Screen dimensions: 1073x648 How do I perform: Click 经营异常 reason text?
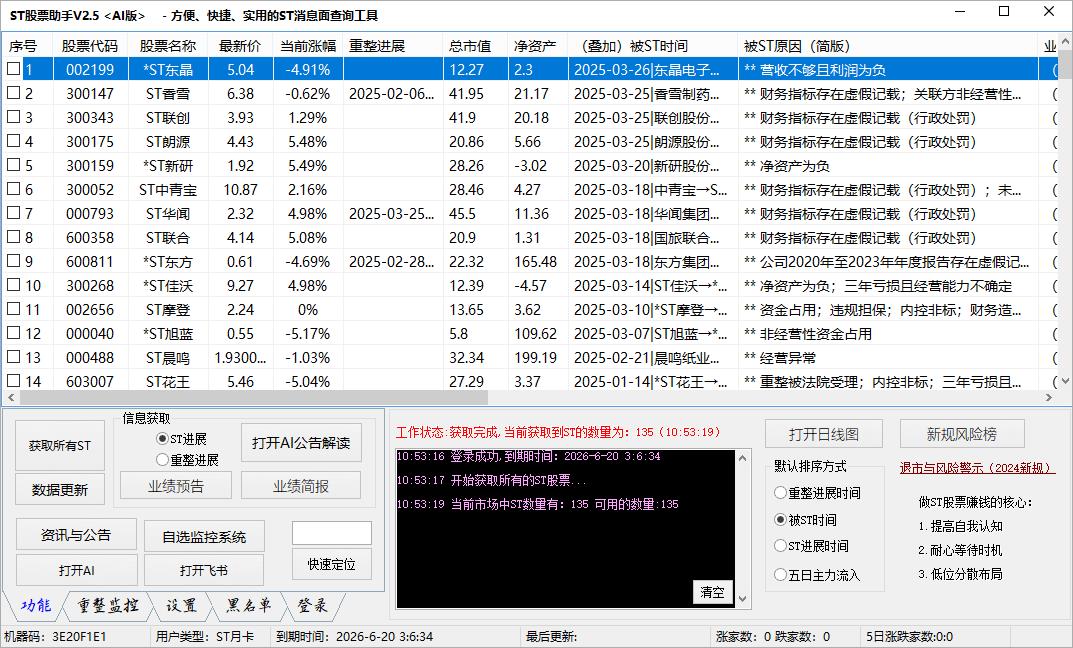click(788, 357)
